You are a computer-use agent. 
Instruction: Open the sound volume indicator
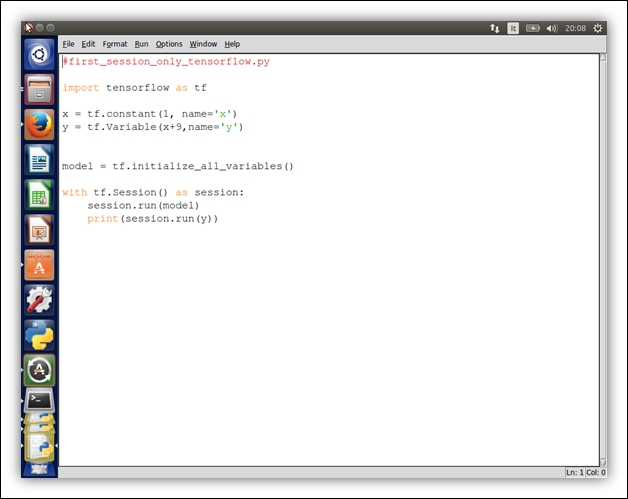click(x=552, y=28)
